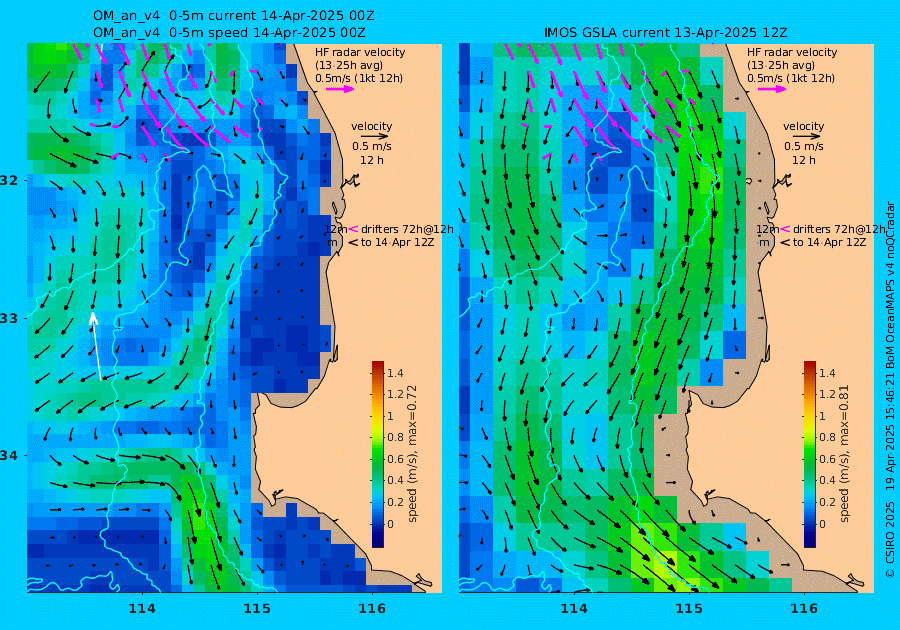Viewport: 900px width, 630px height.
Task: Click the '1.4' tick on right colorbar
Action: click(827, 374)
